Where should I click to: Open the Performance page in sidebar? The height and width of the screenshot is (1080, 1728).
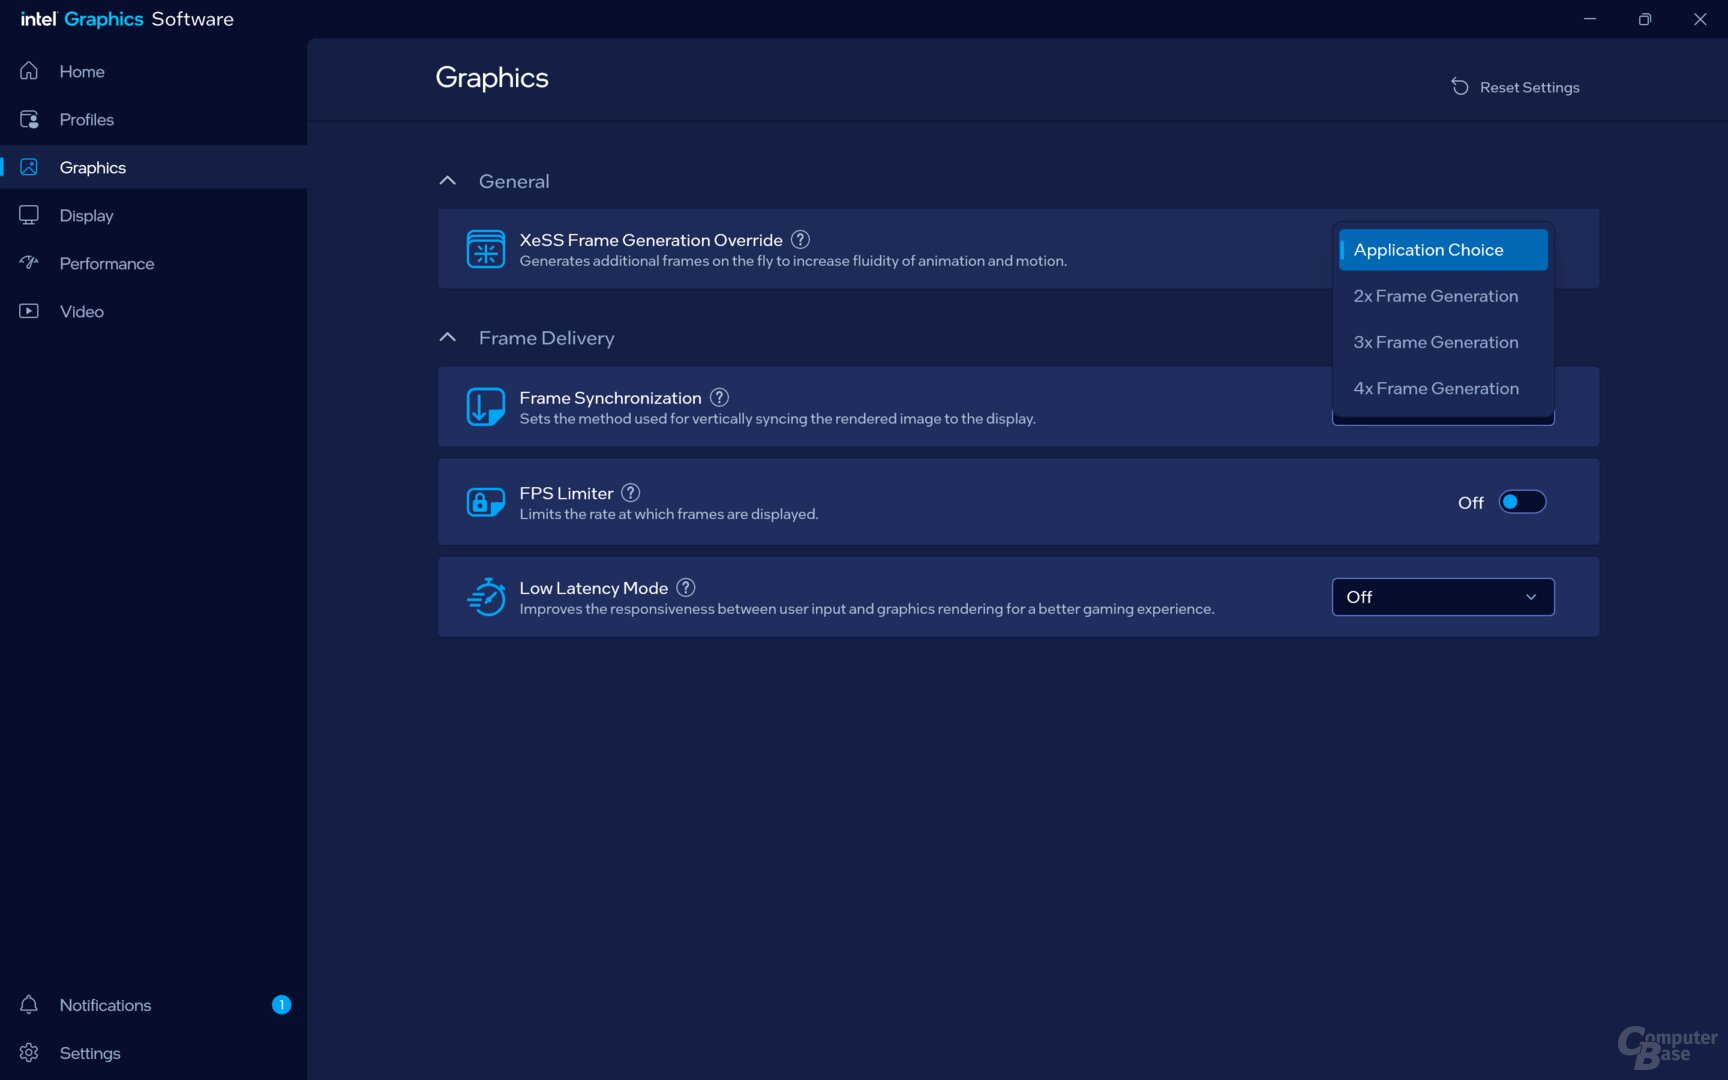(x=106, y=264)
